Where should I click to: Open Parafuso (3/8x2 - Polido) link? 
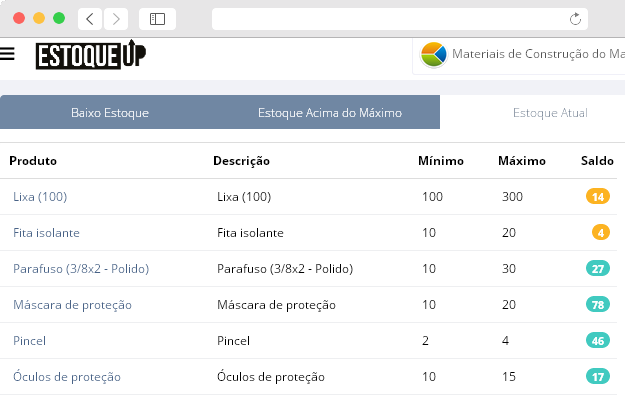[x=81, y=269]
